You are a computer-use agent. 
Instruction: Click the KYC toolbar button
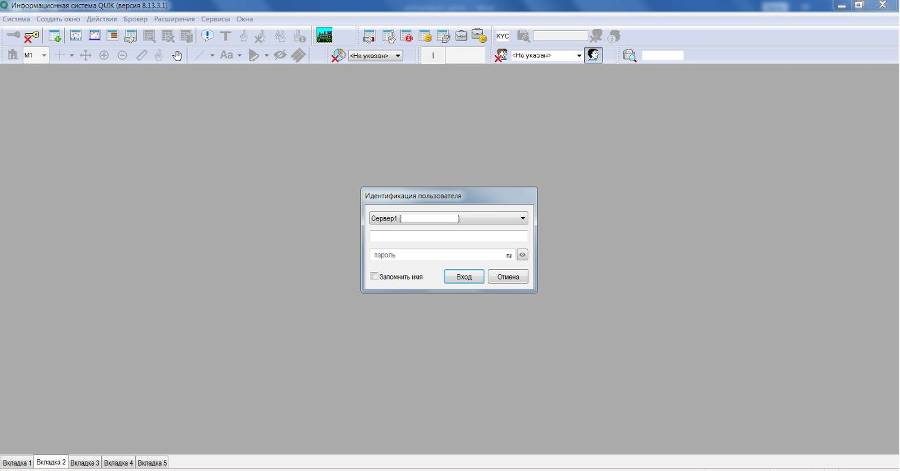(x=503, y=36)
